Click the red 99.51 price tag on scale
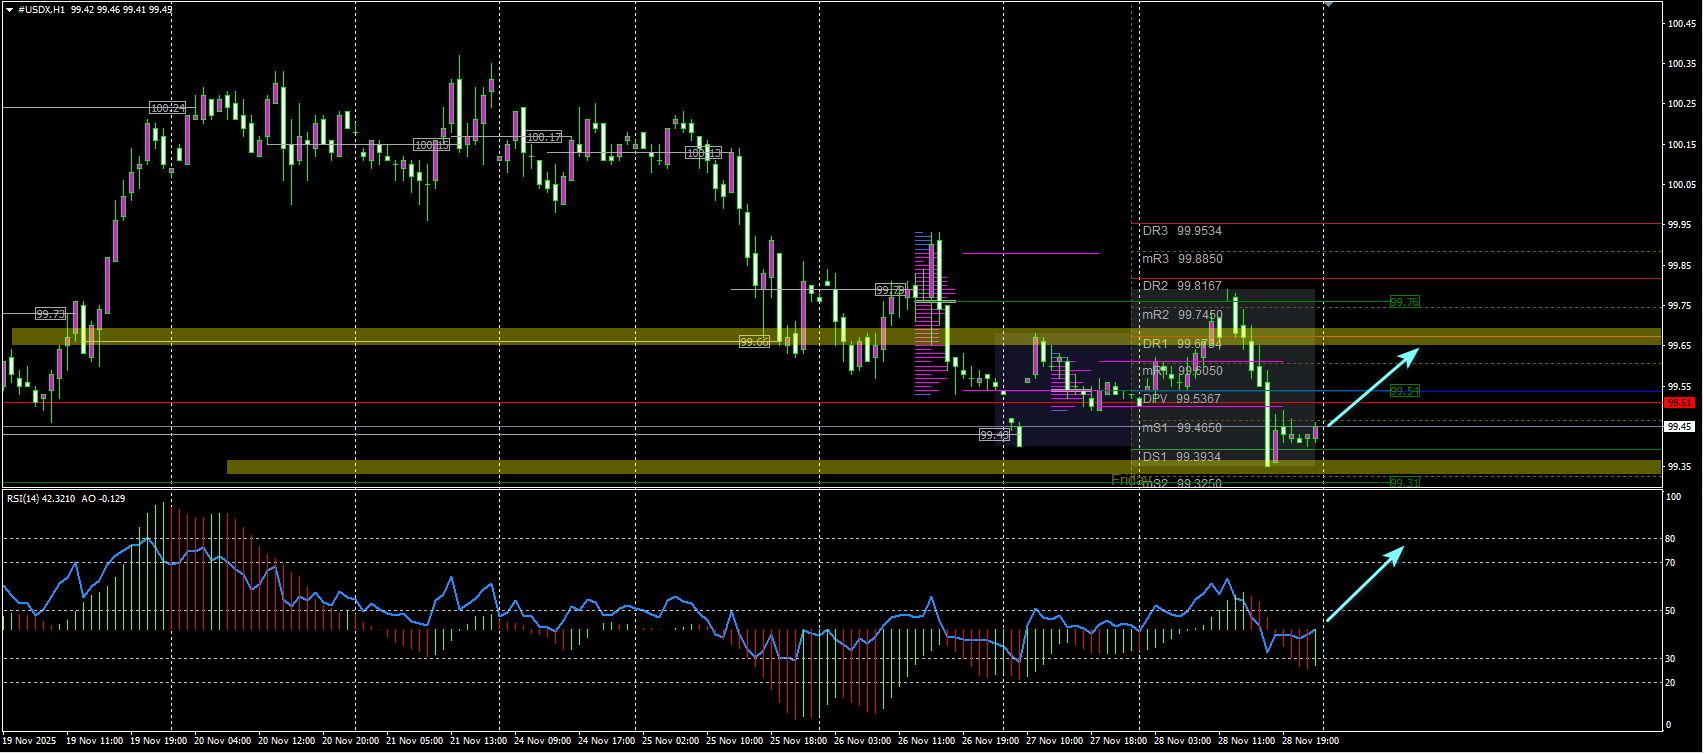 (x=1679, y=403)
